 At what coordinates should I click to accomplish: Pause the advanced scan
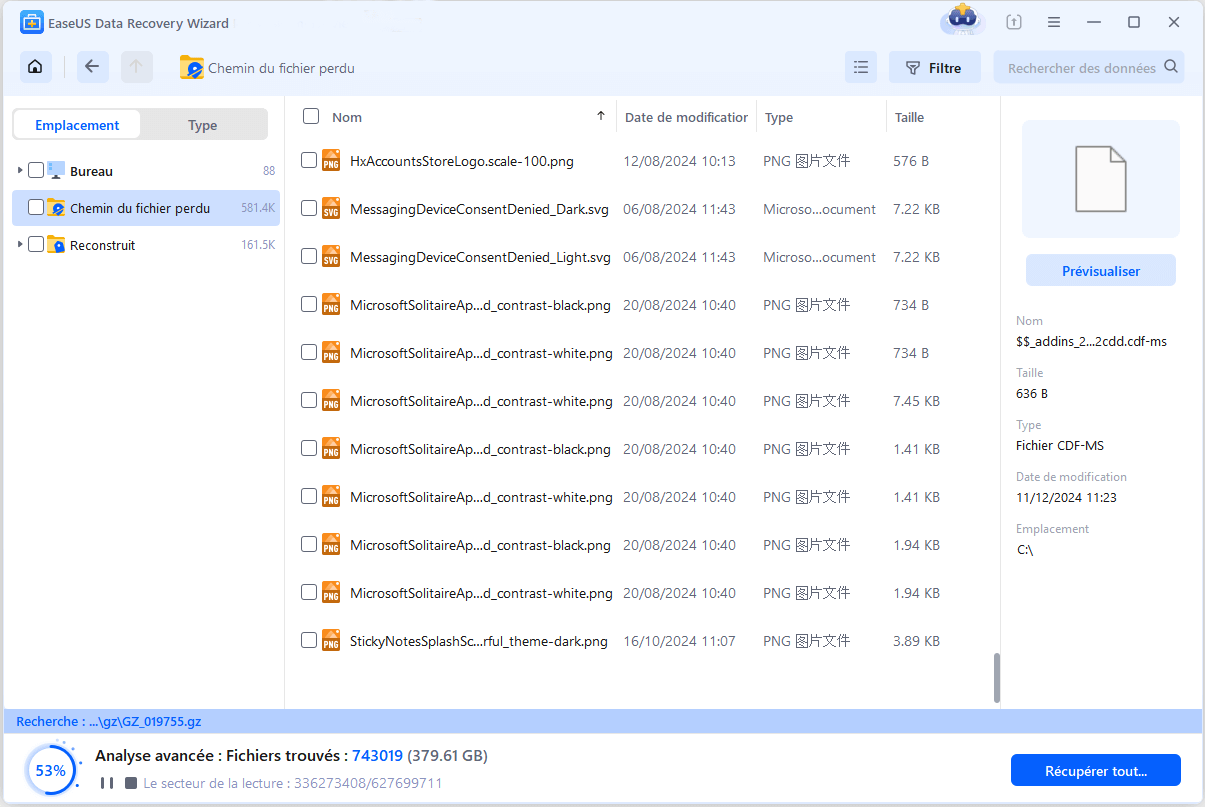coord(106,783)
